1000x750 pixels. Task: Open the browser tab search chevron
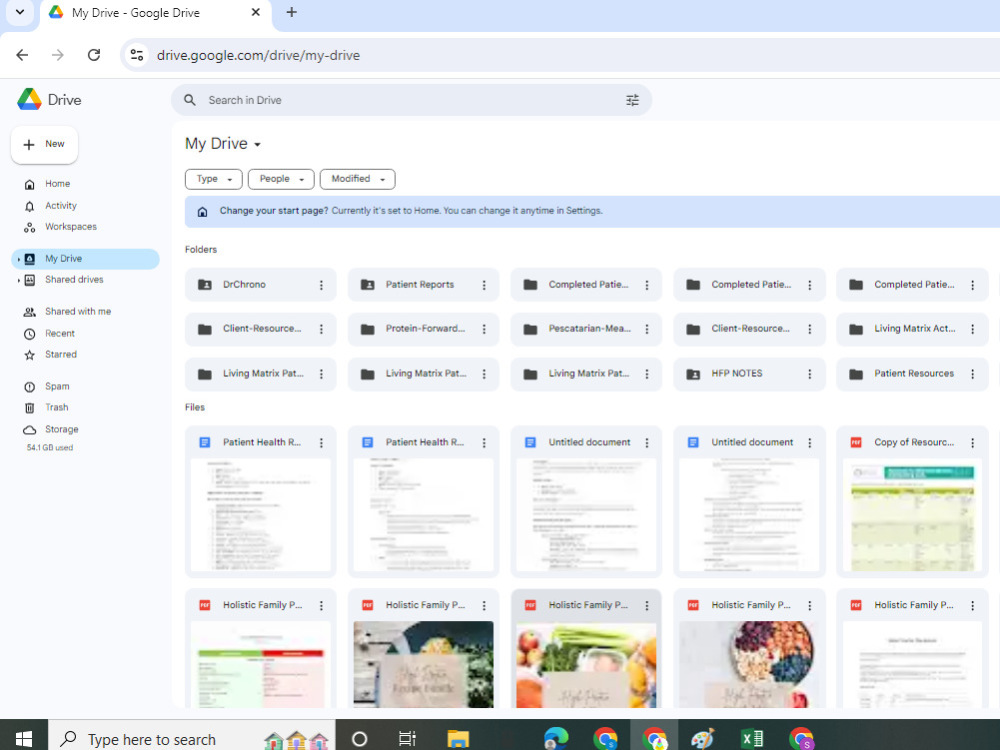(x=20, y=12)
